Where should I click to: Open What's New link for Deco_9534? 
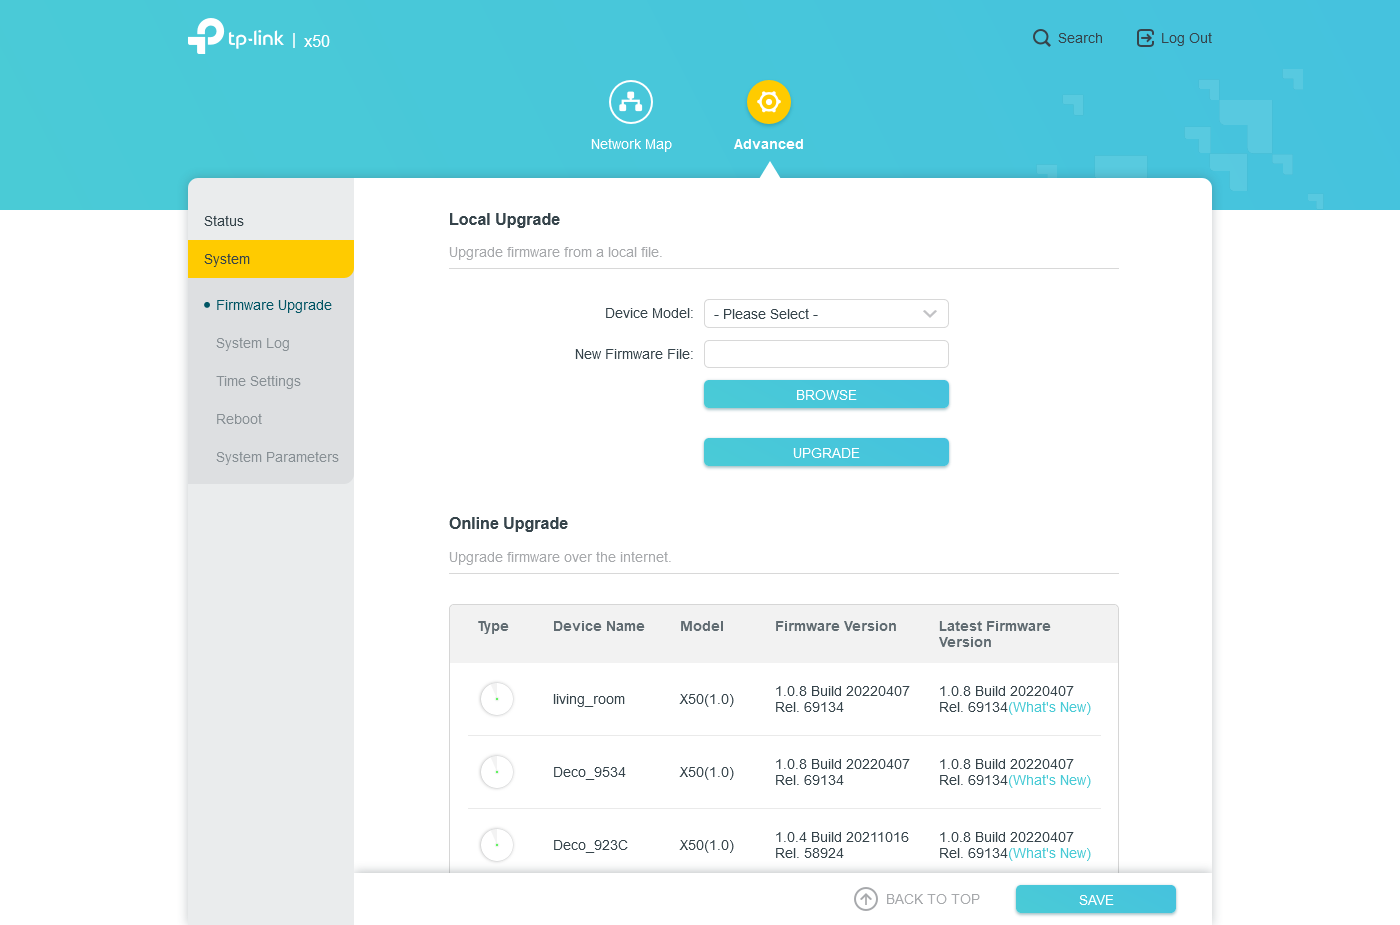click(x=1049, y=780)
